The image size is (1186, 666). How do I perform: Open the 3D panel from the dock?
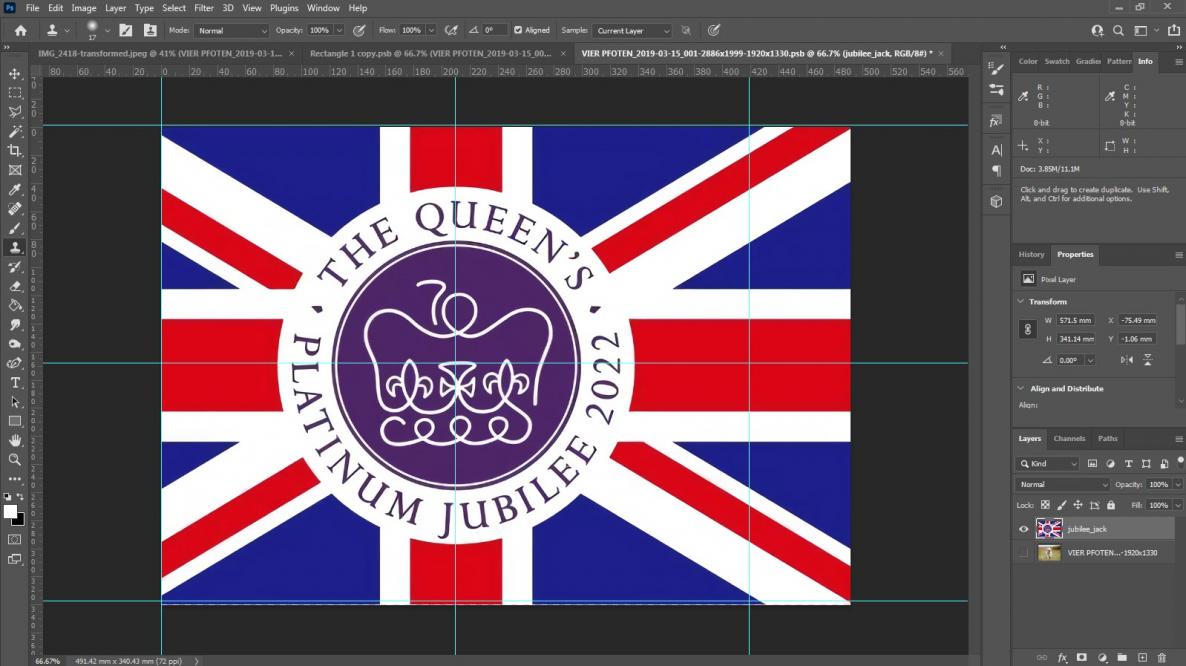pos(996,201)
